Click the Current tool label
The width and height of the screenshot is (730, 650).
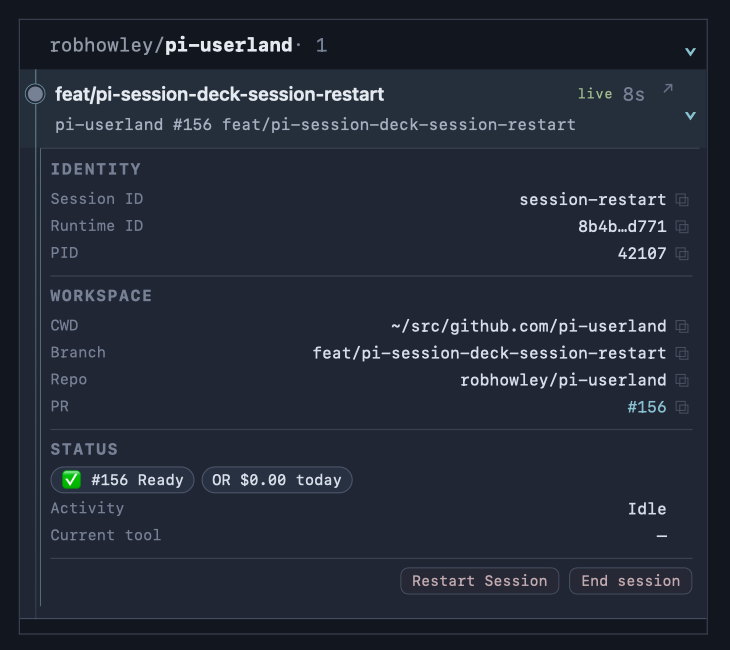point(106,535)
